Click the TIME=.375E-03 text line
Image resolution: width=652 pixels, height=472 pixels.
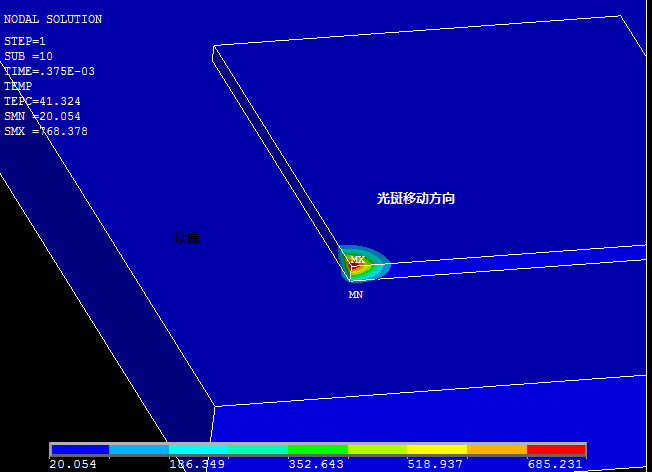coord(46,71)
